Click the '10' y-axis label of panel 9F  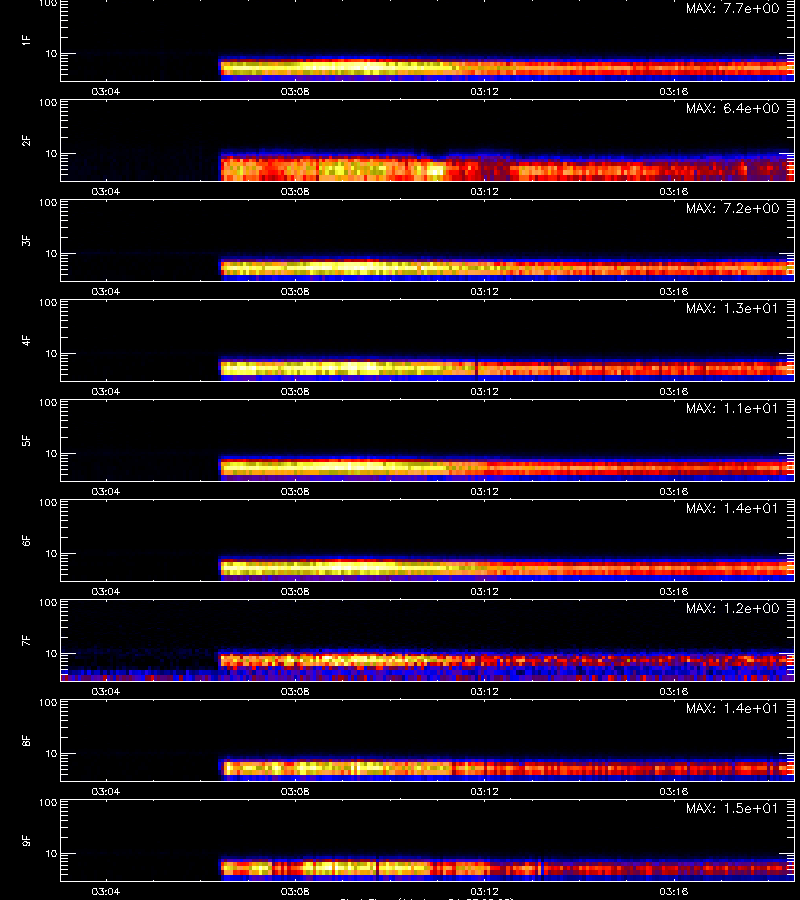(52, 854)
